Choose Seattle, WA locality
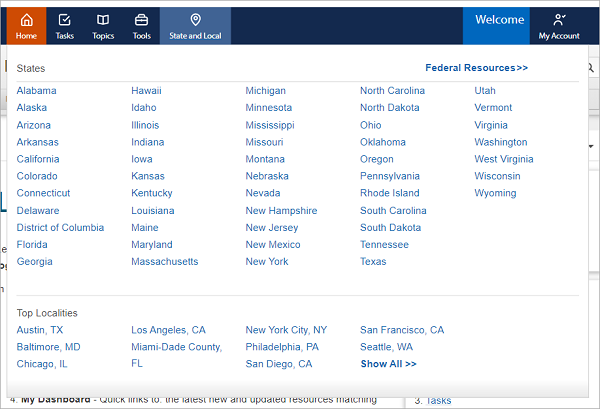600x409 pixels. click(x=387, y=347)
